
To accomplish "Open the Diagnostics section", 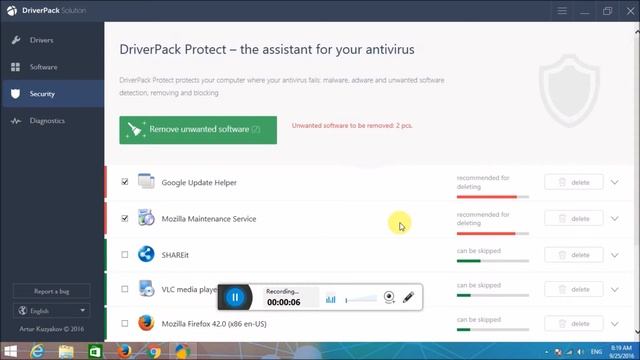I will (x=52, y=121).
